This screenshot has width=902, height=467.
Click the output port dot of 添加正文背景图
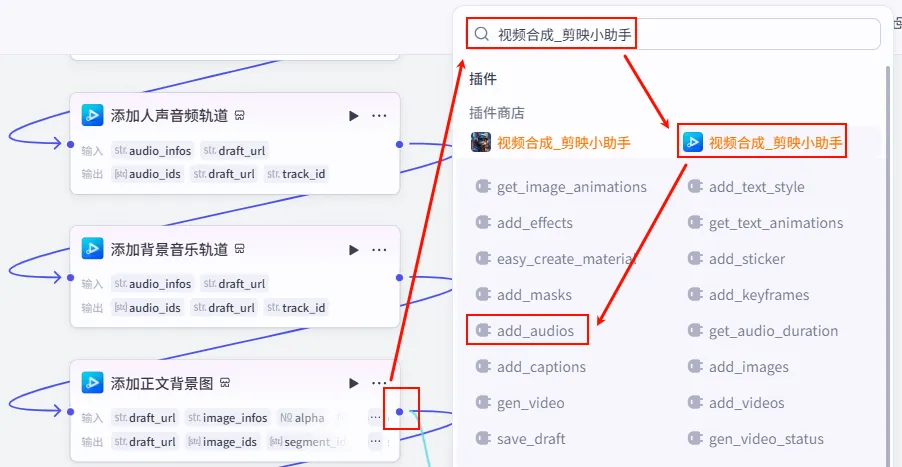[x=399, y=412]
